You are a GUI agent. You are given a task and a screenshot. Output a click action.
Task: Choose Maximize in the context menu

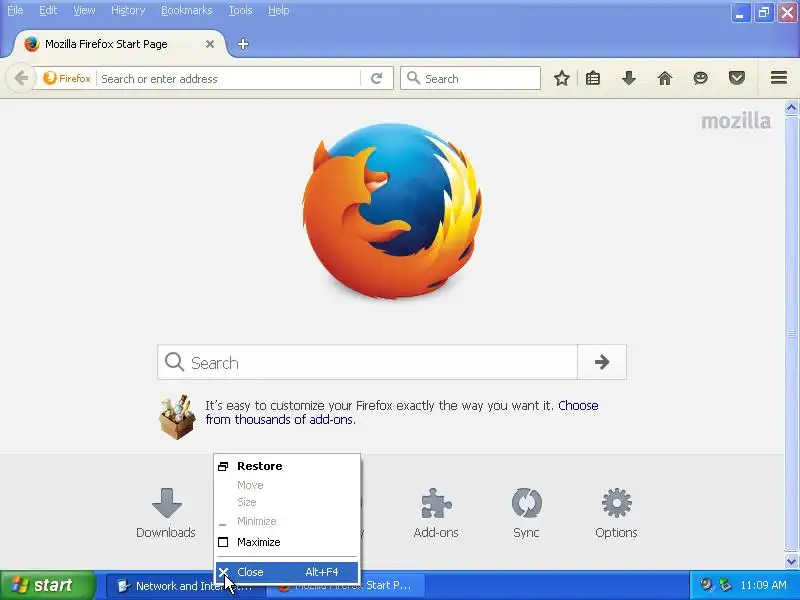[287, 542]
